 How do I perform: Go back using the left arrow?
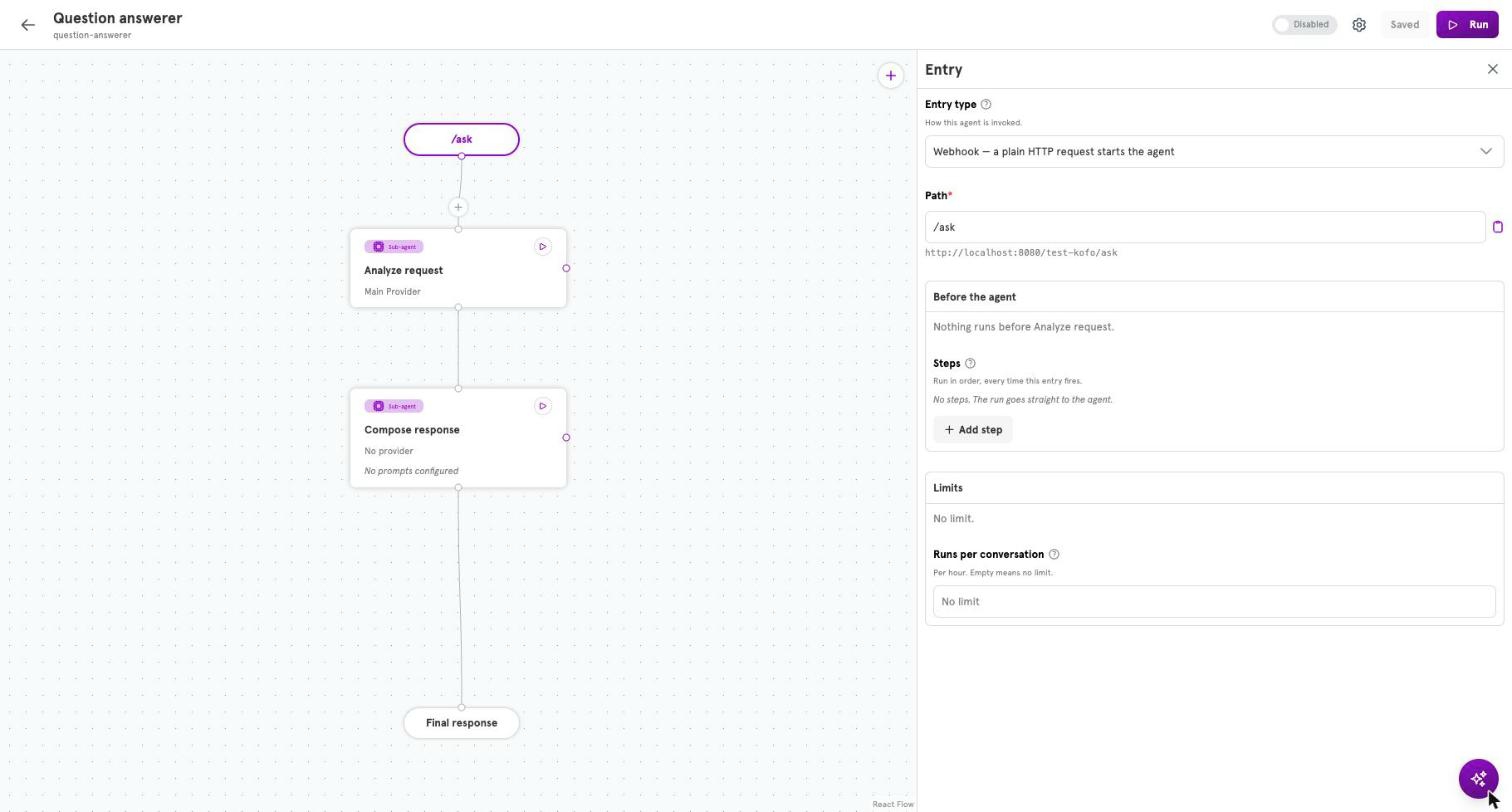click(28, 25)
